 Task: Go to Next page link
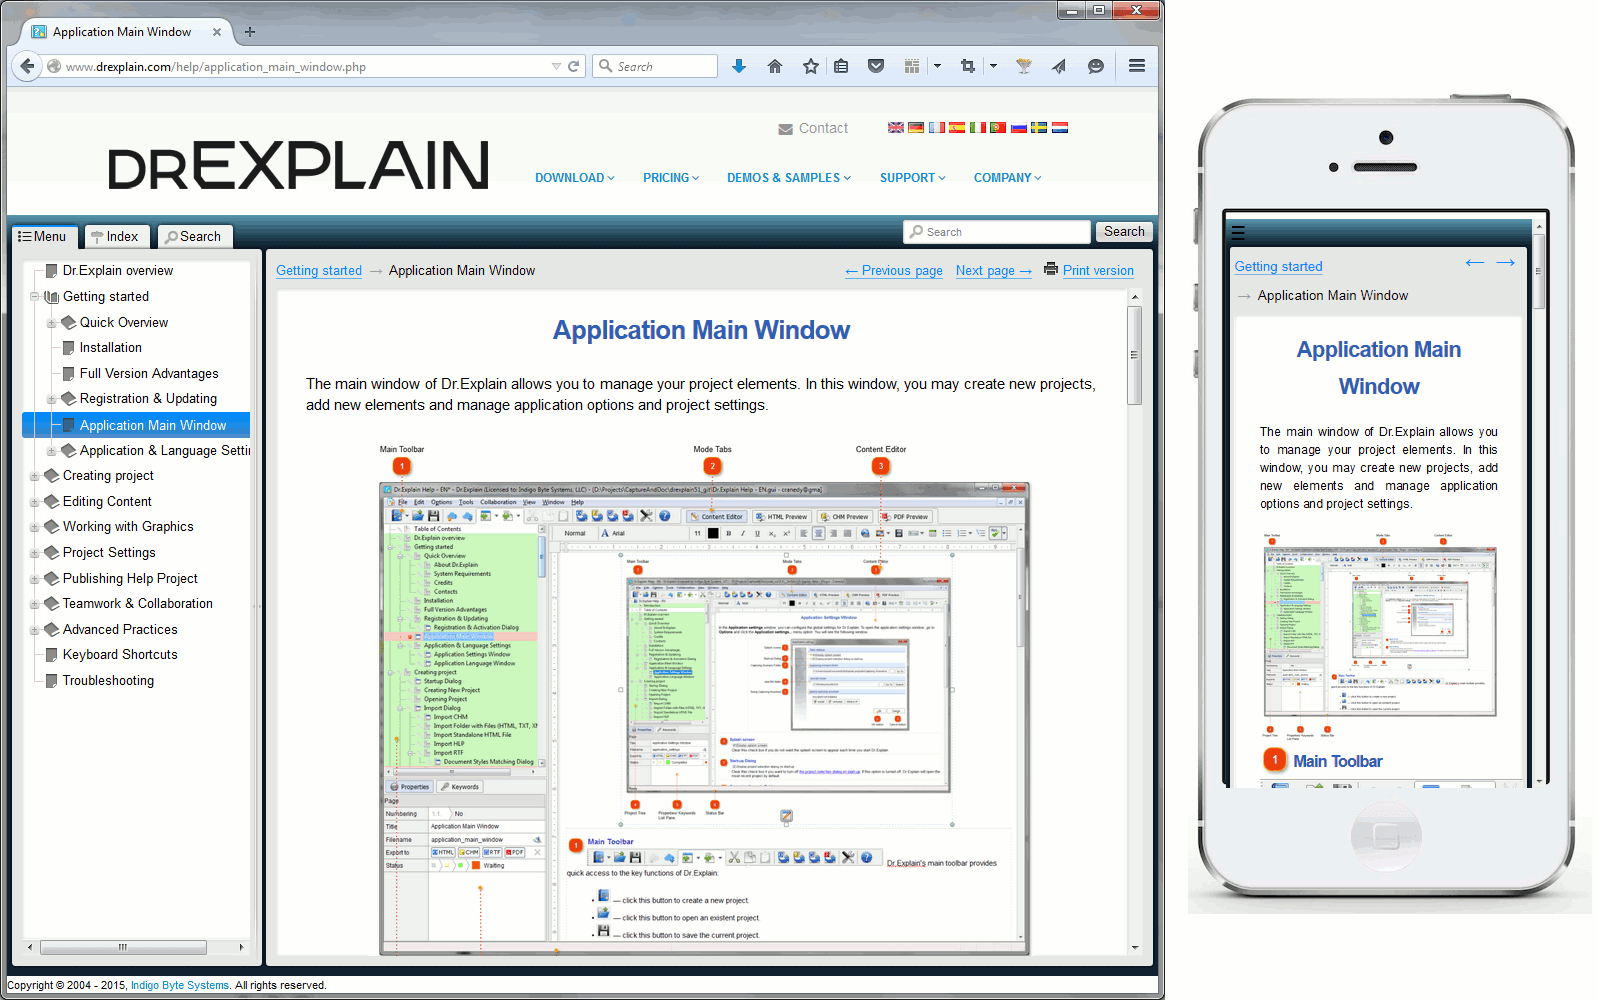coord(994,271)
